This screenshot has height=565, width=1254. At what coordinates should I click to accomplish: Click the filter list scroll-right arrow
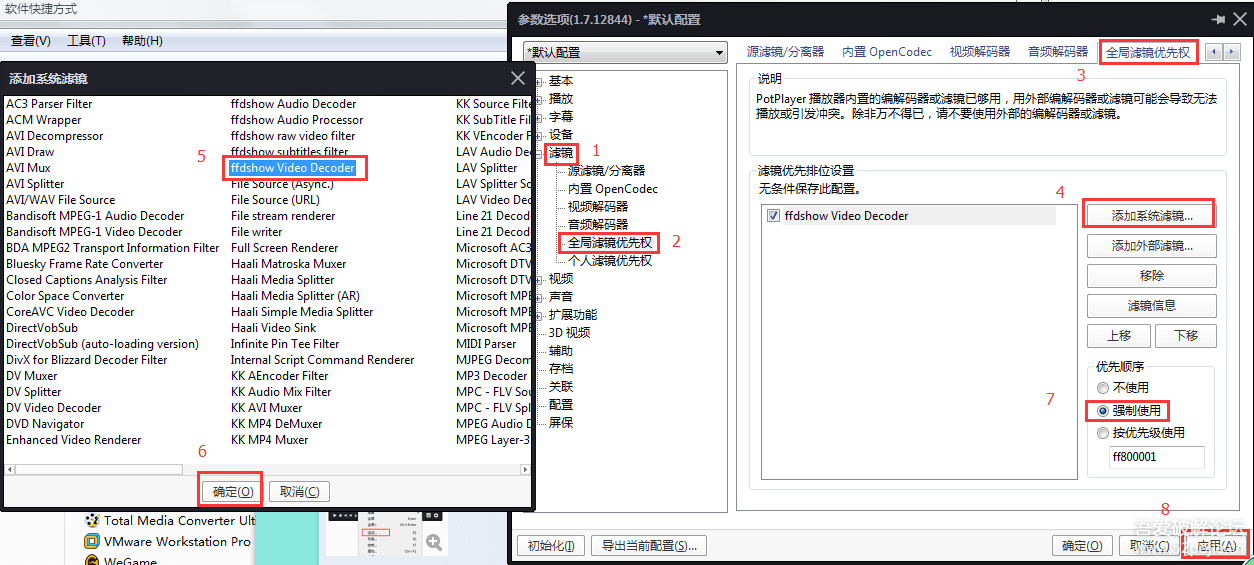click(x=524, y=469)
